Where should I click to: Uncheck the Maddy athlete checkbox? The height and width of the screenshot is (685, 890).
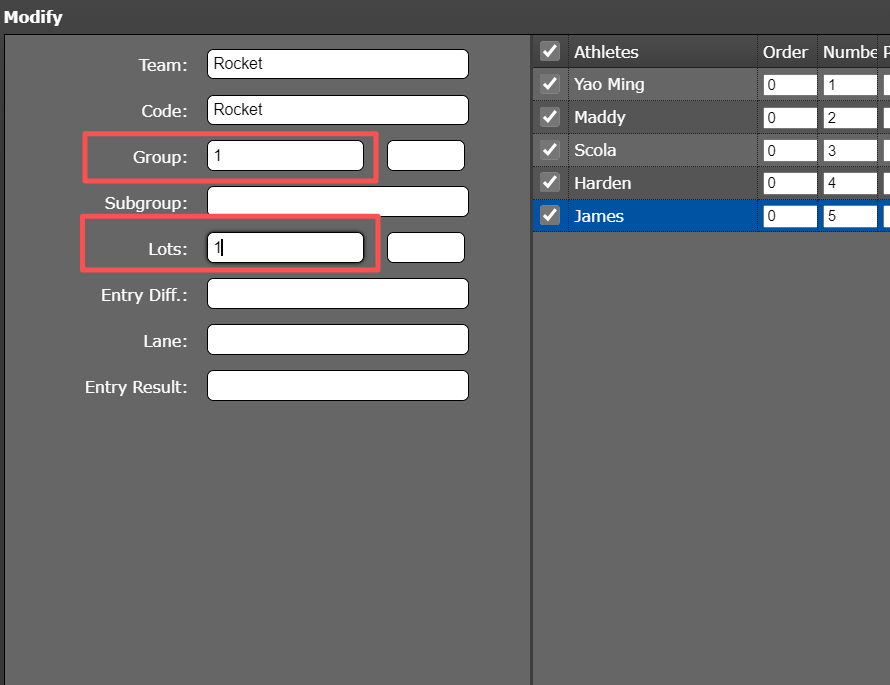click(x=549, y=118)
